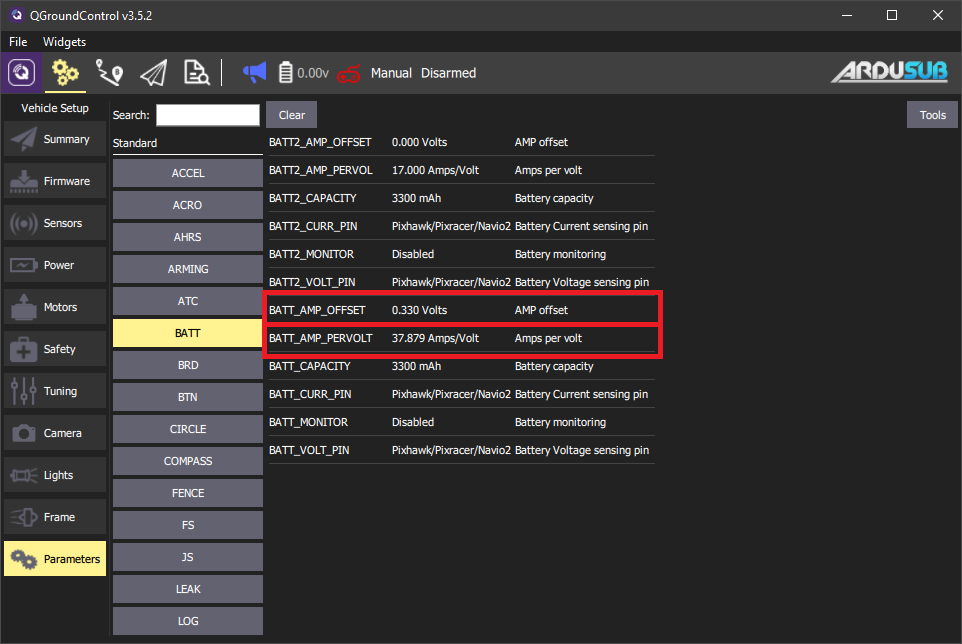Open the BATT2_CAPACITY parameter row
The image size is (962, 644).
click(x=461, y=198)
